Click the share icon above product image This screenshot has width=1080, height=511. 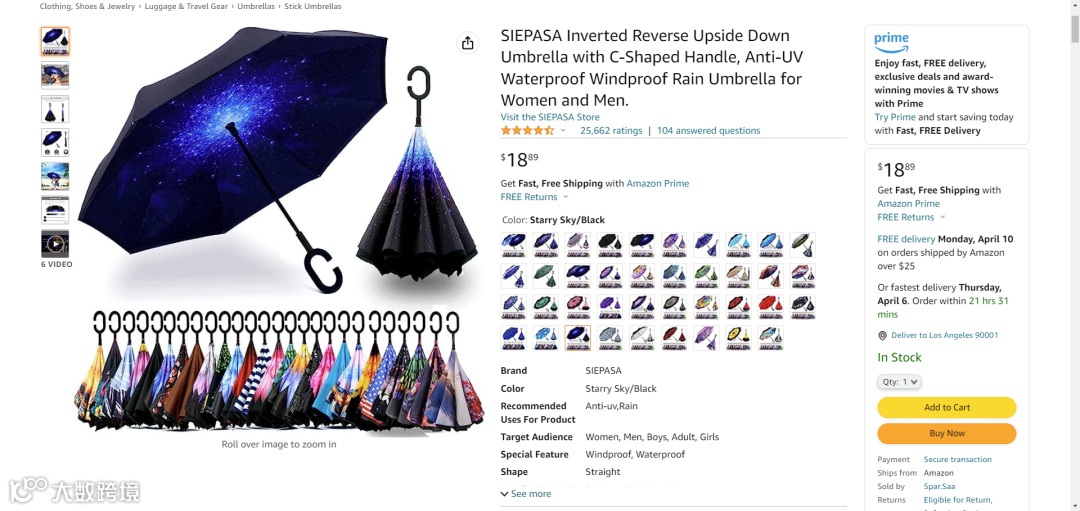pos(468,43)
